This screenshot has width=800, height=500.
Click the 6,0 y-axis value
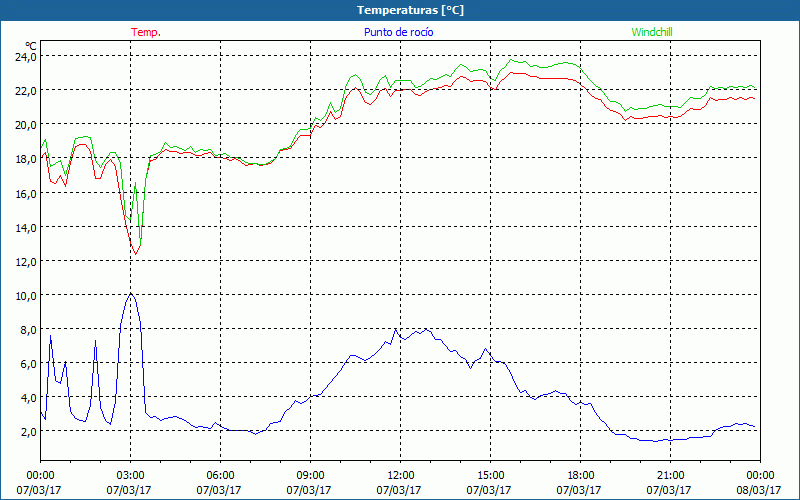point(28,363)
